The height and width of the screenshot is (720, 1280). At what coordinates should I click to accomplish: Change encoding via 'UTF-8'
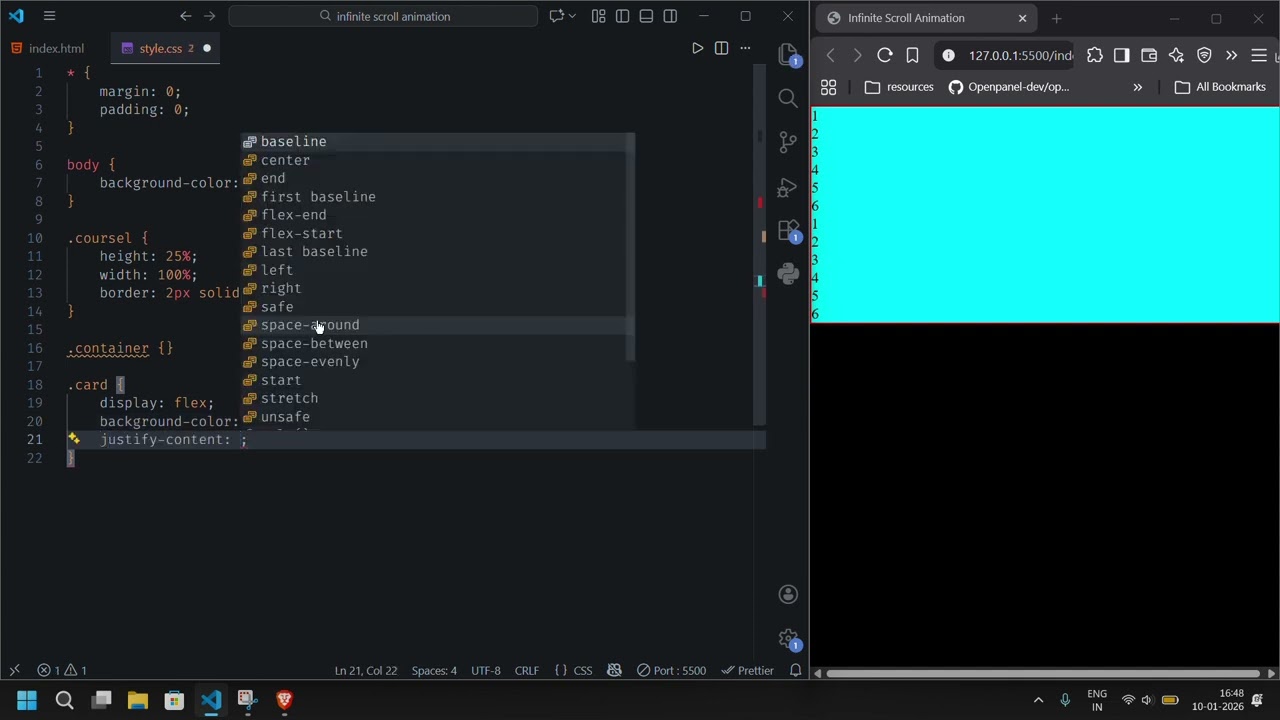coord(485,670)
